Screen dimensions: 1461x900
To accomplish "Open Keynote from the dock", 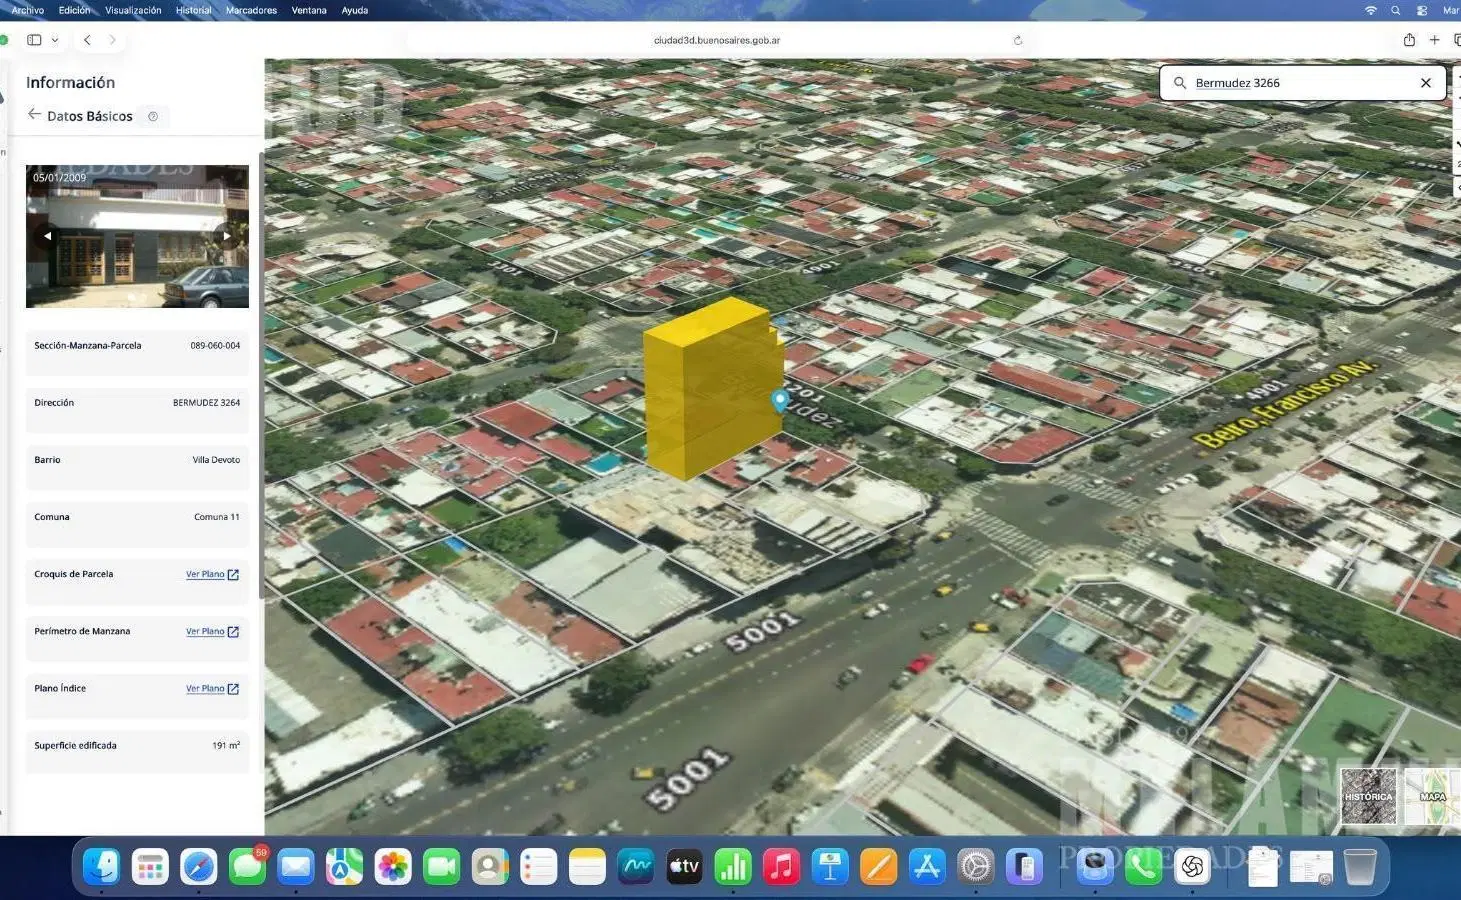I will pyautogui.click(x=830, y=866).
